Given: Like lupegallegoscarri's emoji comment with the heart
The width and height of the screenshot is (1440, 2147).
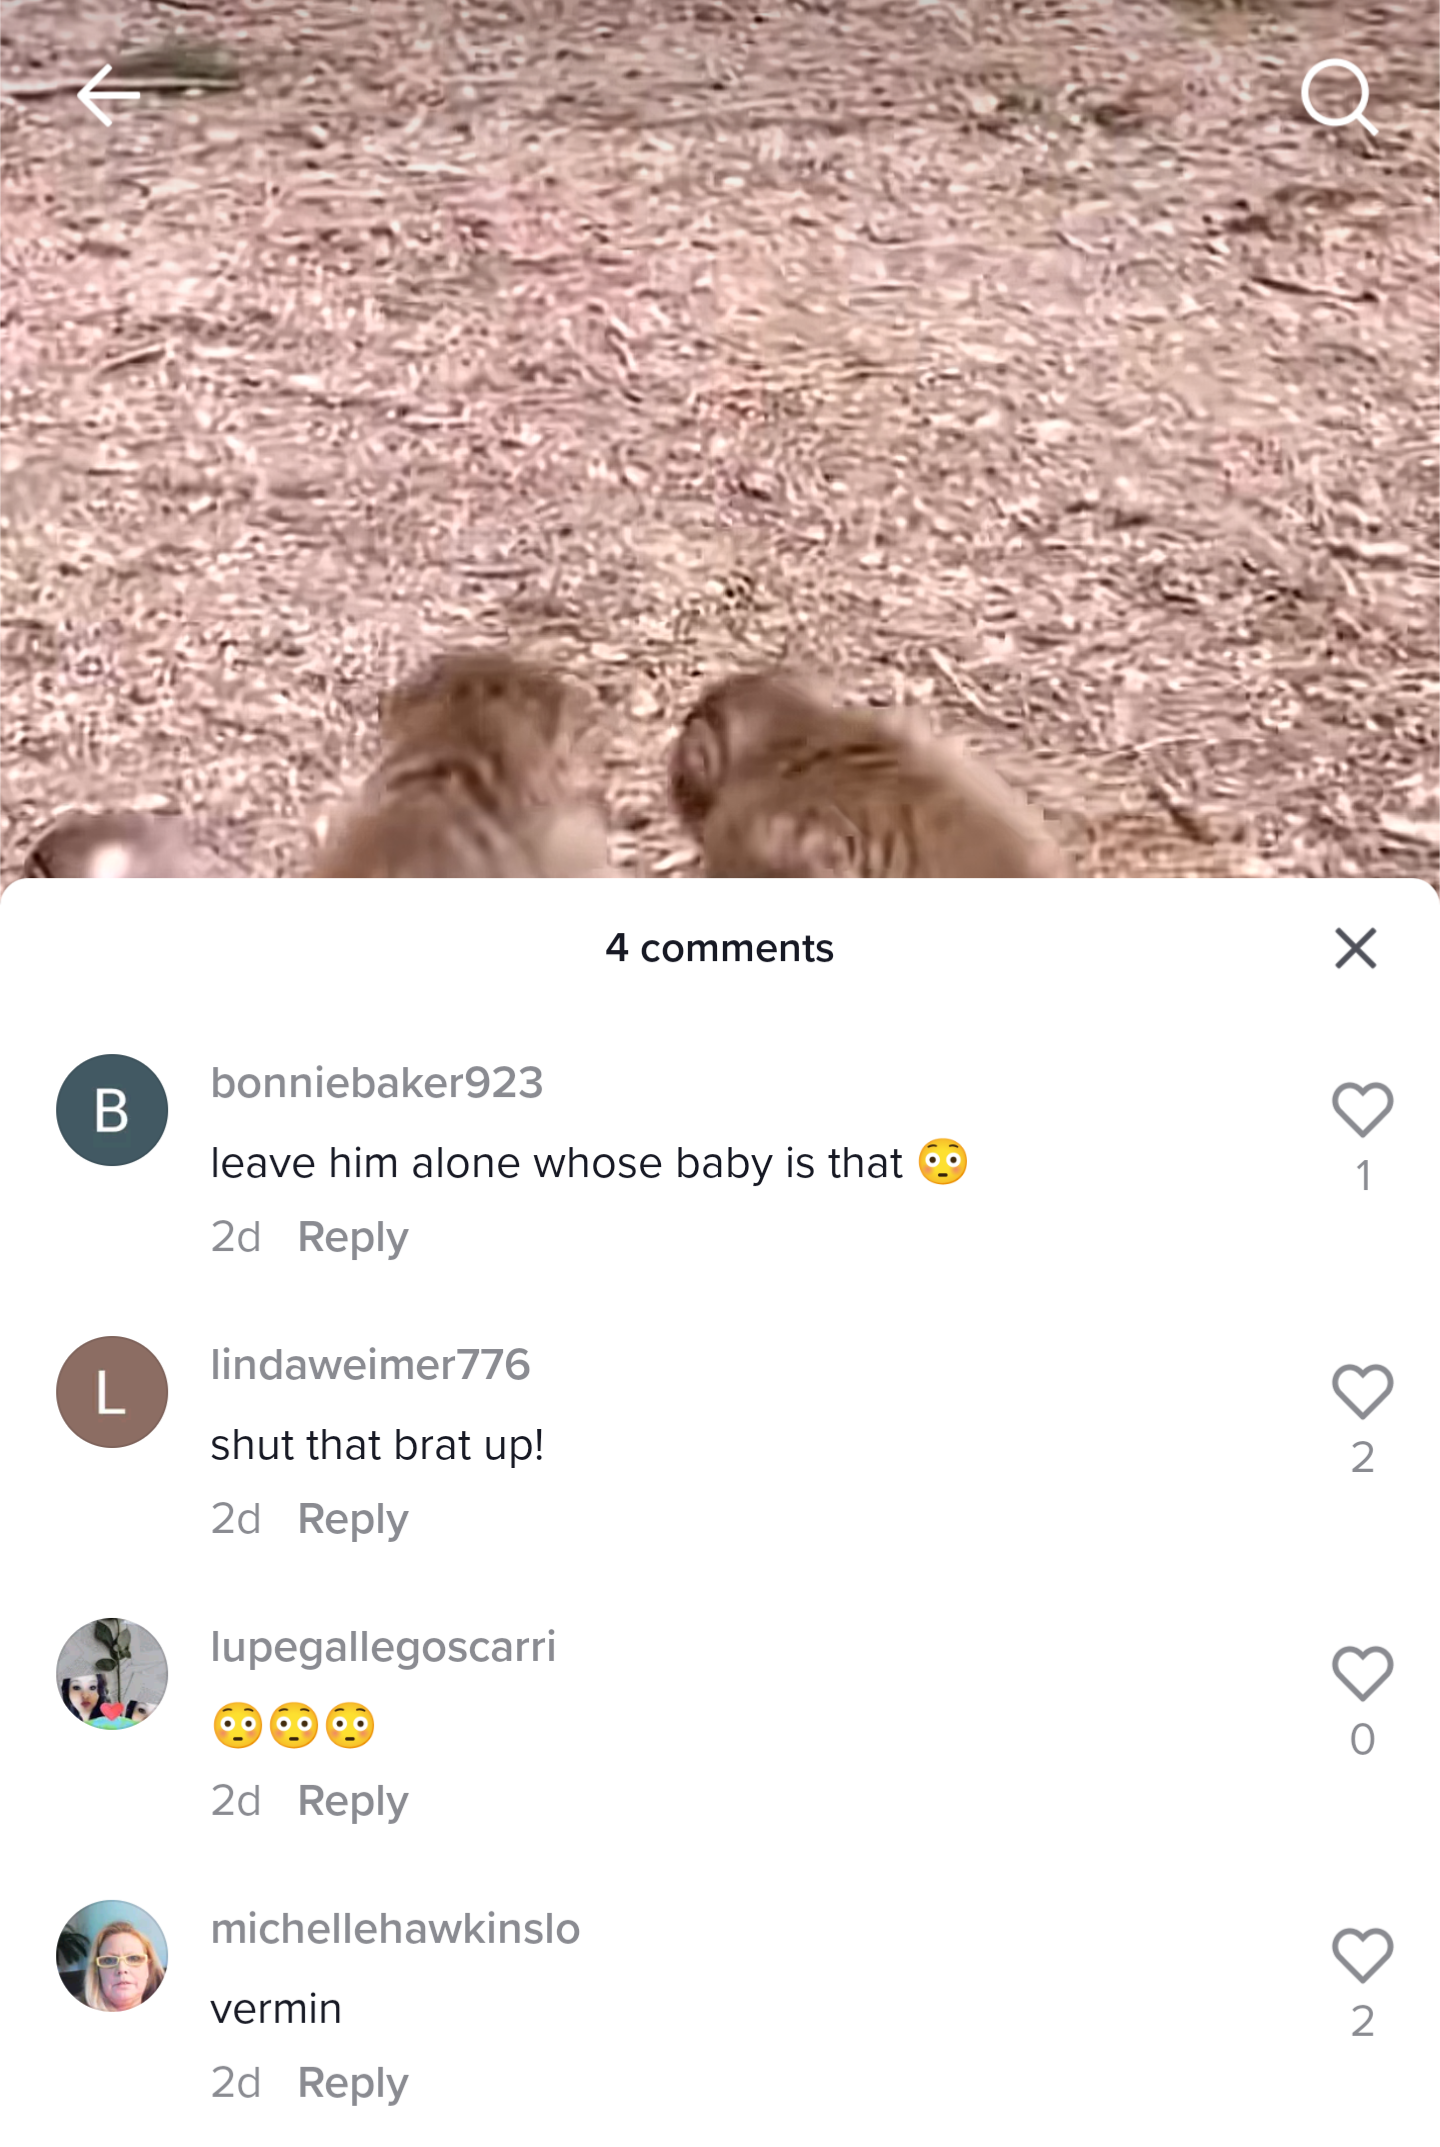Looking at the screenshot, I should (x=1362, y=1674).
